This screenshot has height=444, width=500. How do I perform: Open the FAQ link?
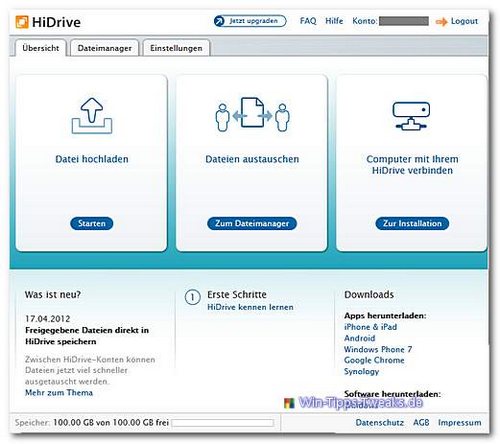pos(308,21)
